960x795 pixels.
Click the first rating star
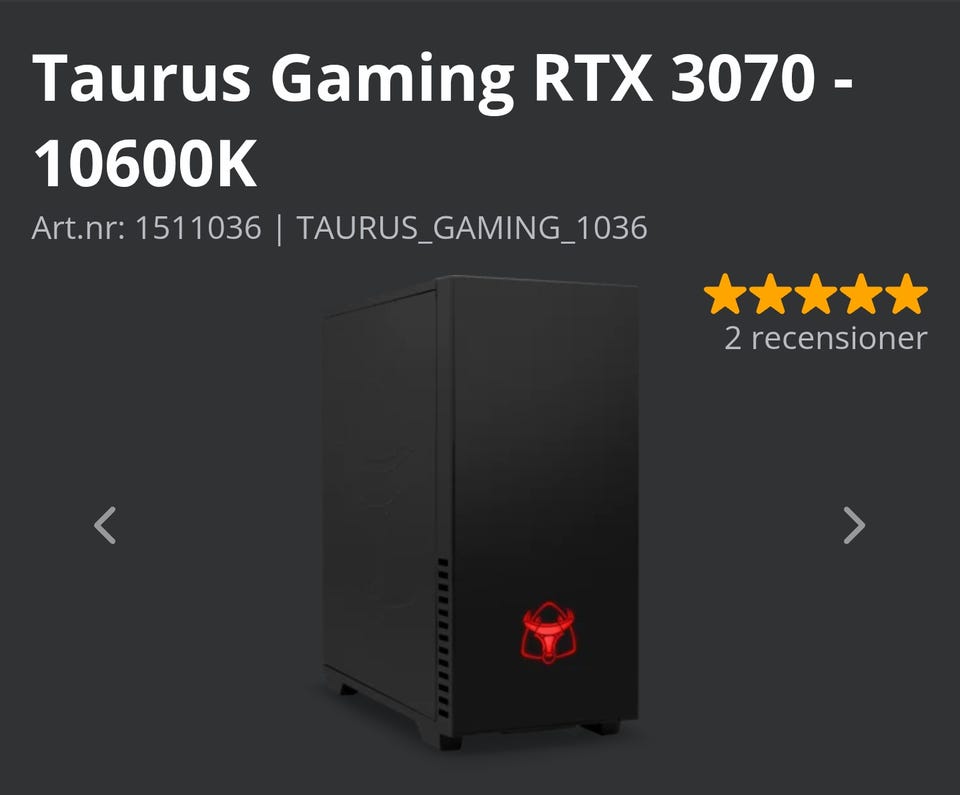tap(725, 294)
